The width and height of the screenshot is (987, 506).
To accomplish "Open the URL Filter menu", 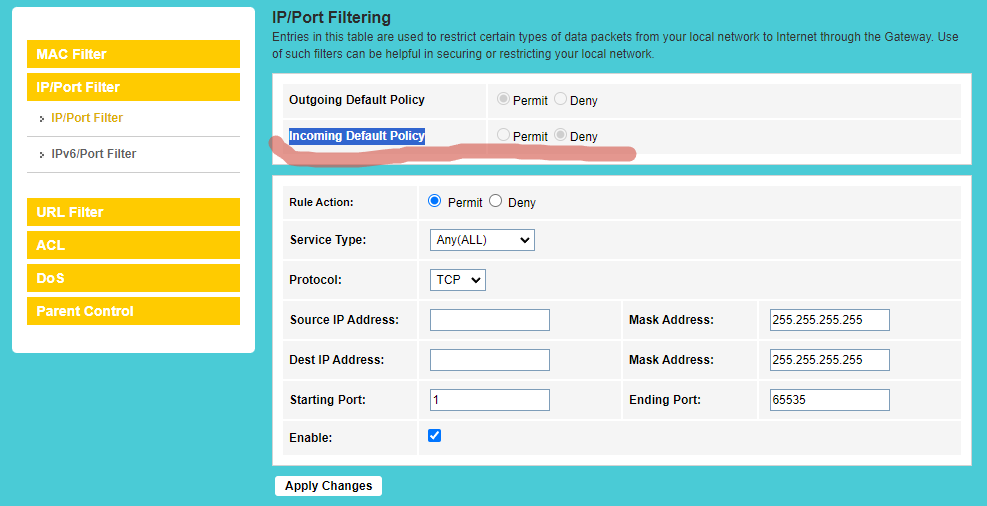I will (x=133, y=212).
